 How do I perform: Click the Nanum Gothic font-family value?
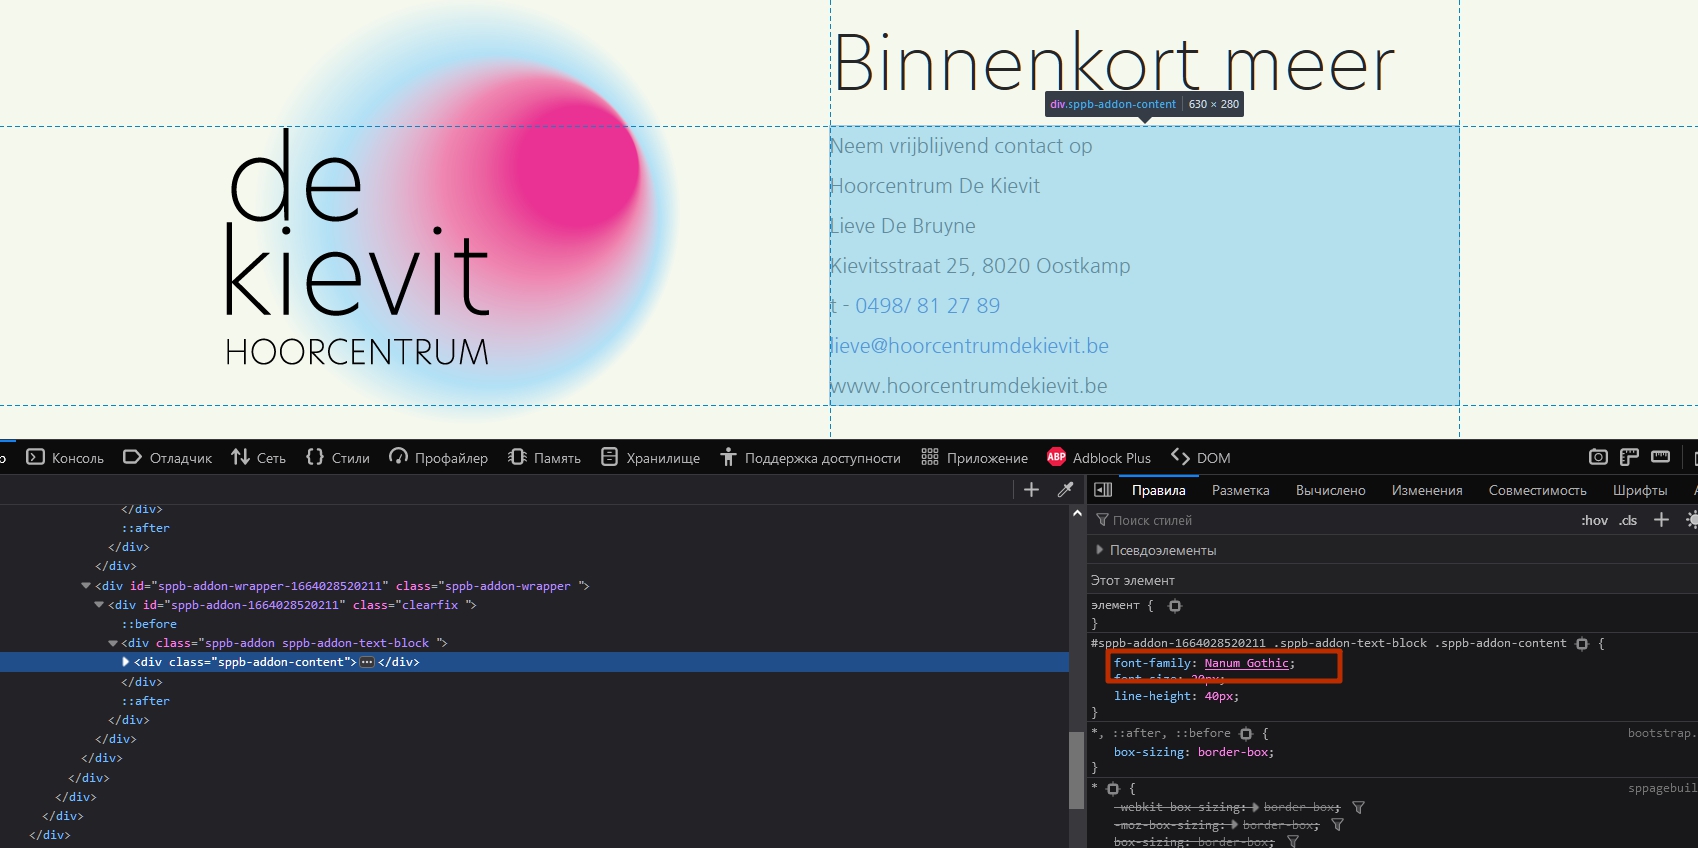coord(1246,663)
